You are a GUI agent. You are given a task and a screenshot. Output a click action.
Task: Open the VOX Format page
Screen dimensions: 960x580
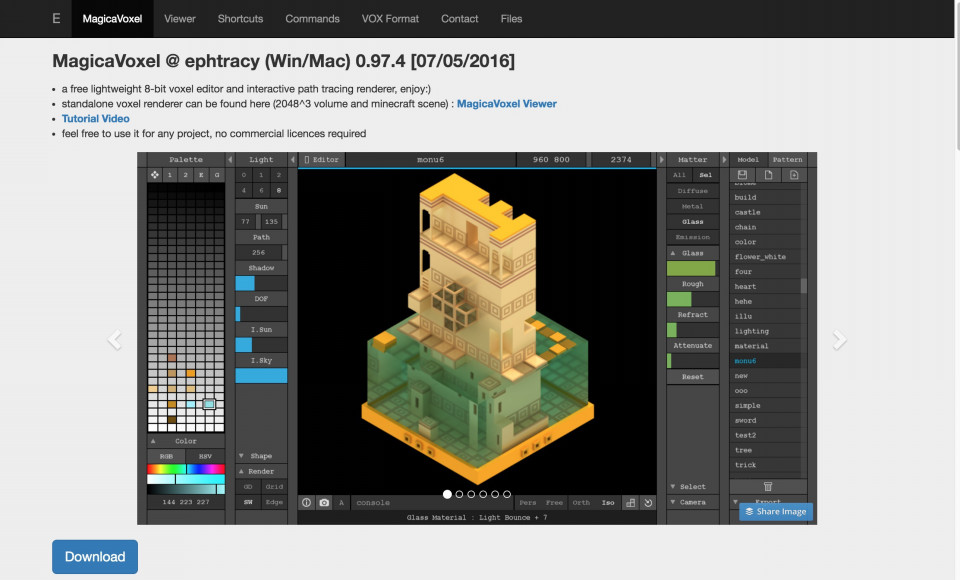[x=390, y=18]
